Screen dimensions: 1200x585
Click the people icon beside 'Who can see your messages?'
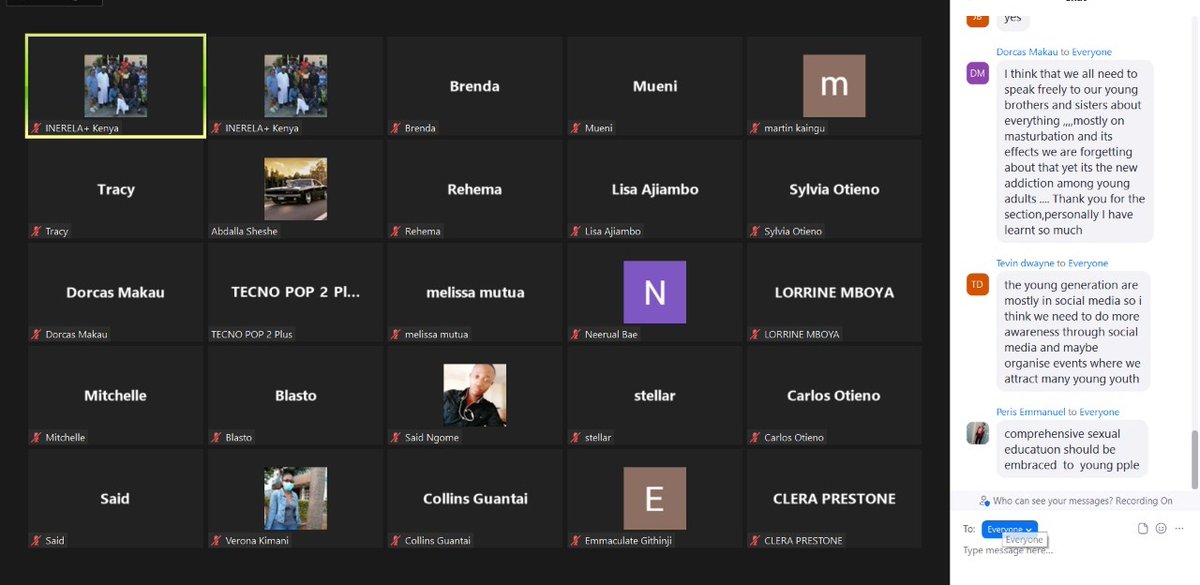(x=985, y=501)
